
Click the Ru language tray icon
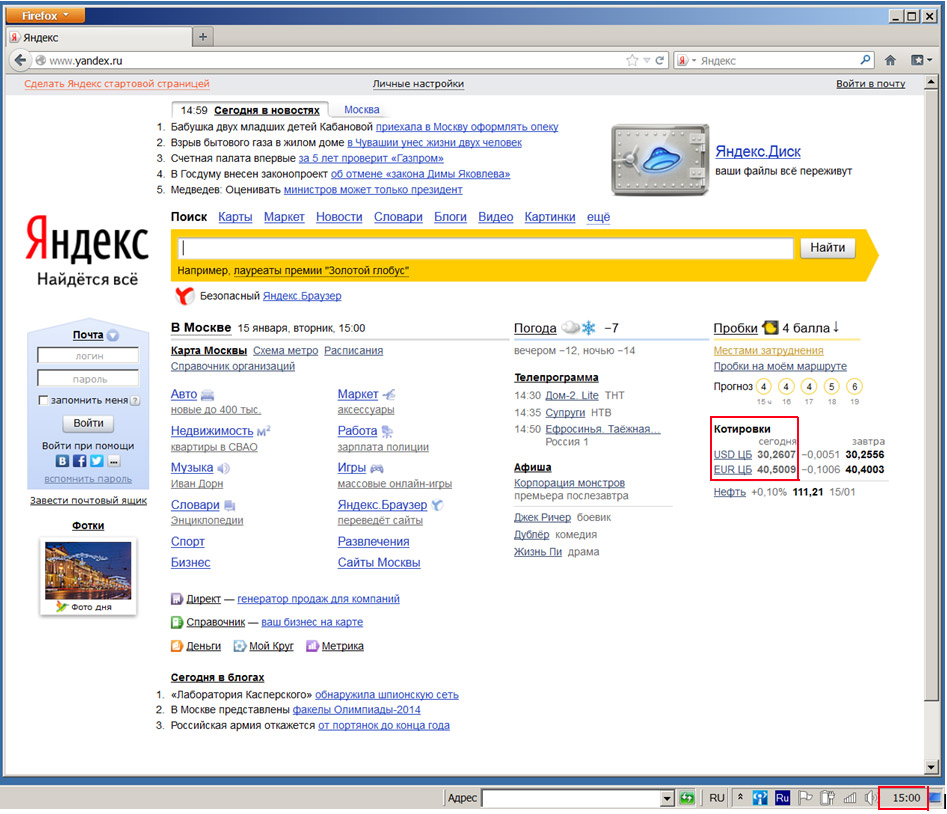pyautogui.click(x=782, y=798)
